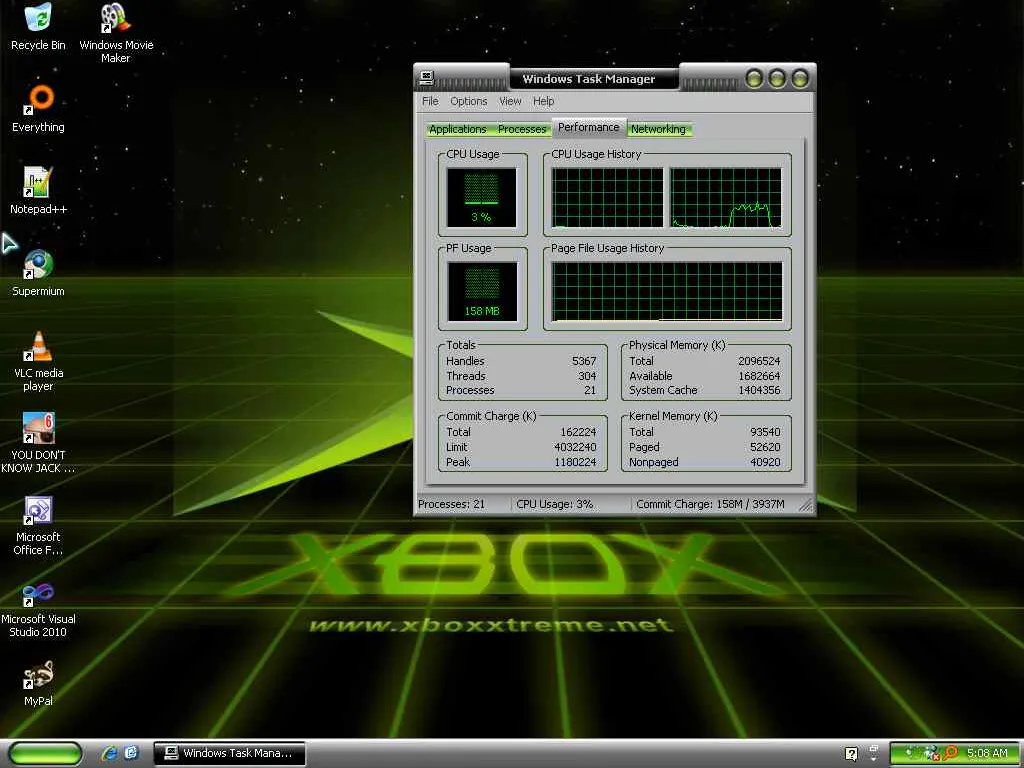Select the Windows Movie Maker shortcut
1024x768 pixels.
(x=116, y=33)
